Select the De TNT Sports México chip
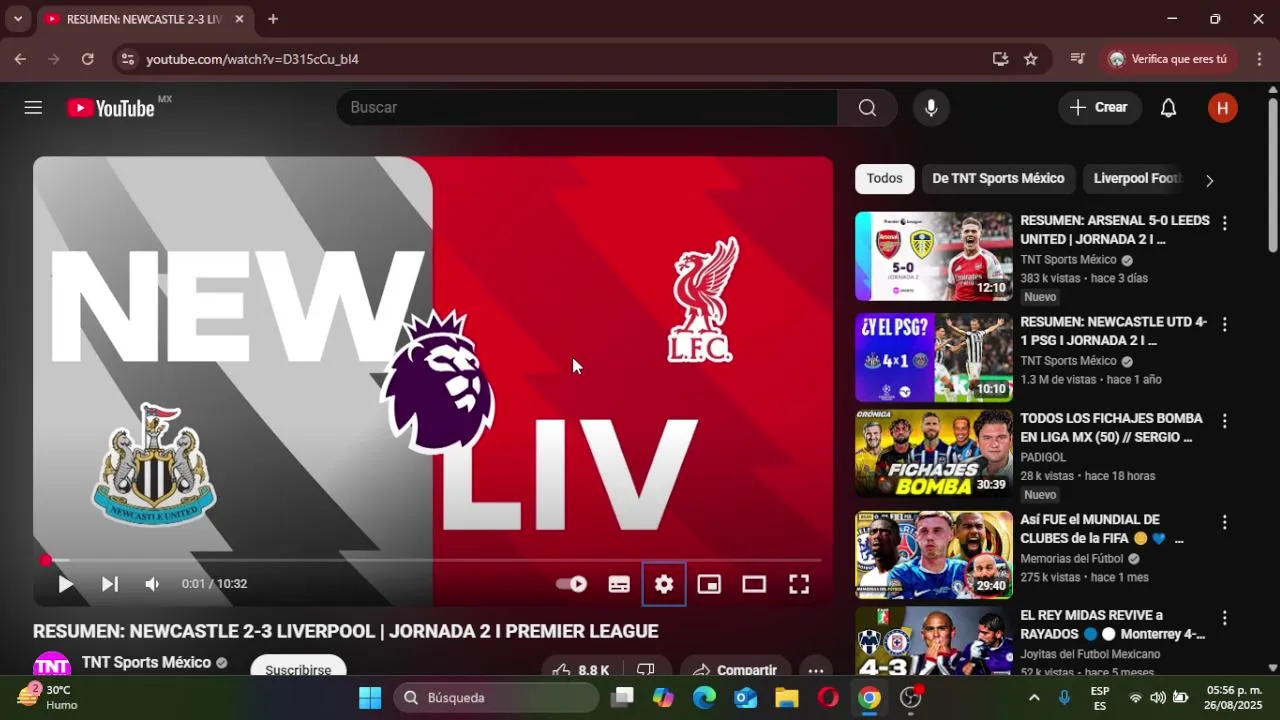1280x720 pixels. point(998,179)
